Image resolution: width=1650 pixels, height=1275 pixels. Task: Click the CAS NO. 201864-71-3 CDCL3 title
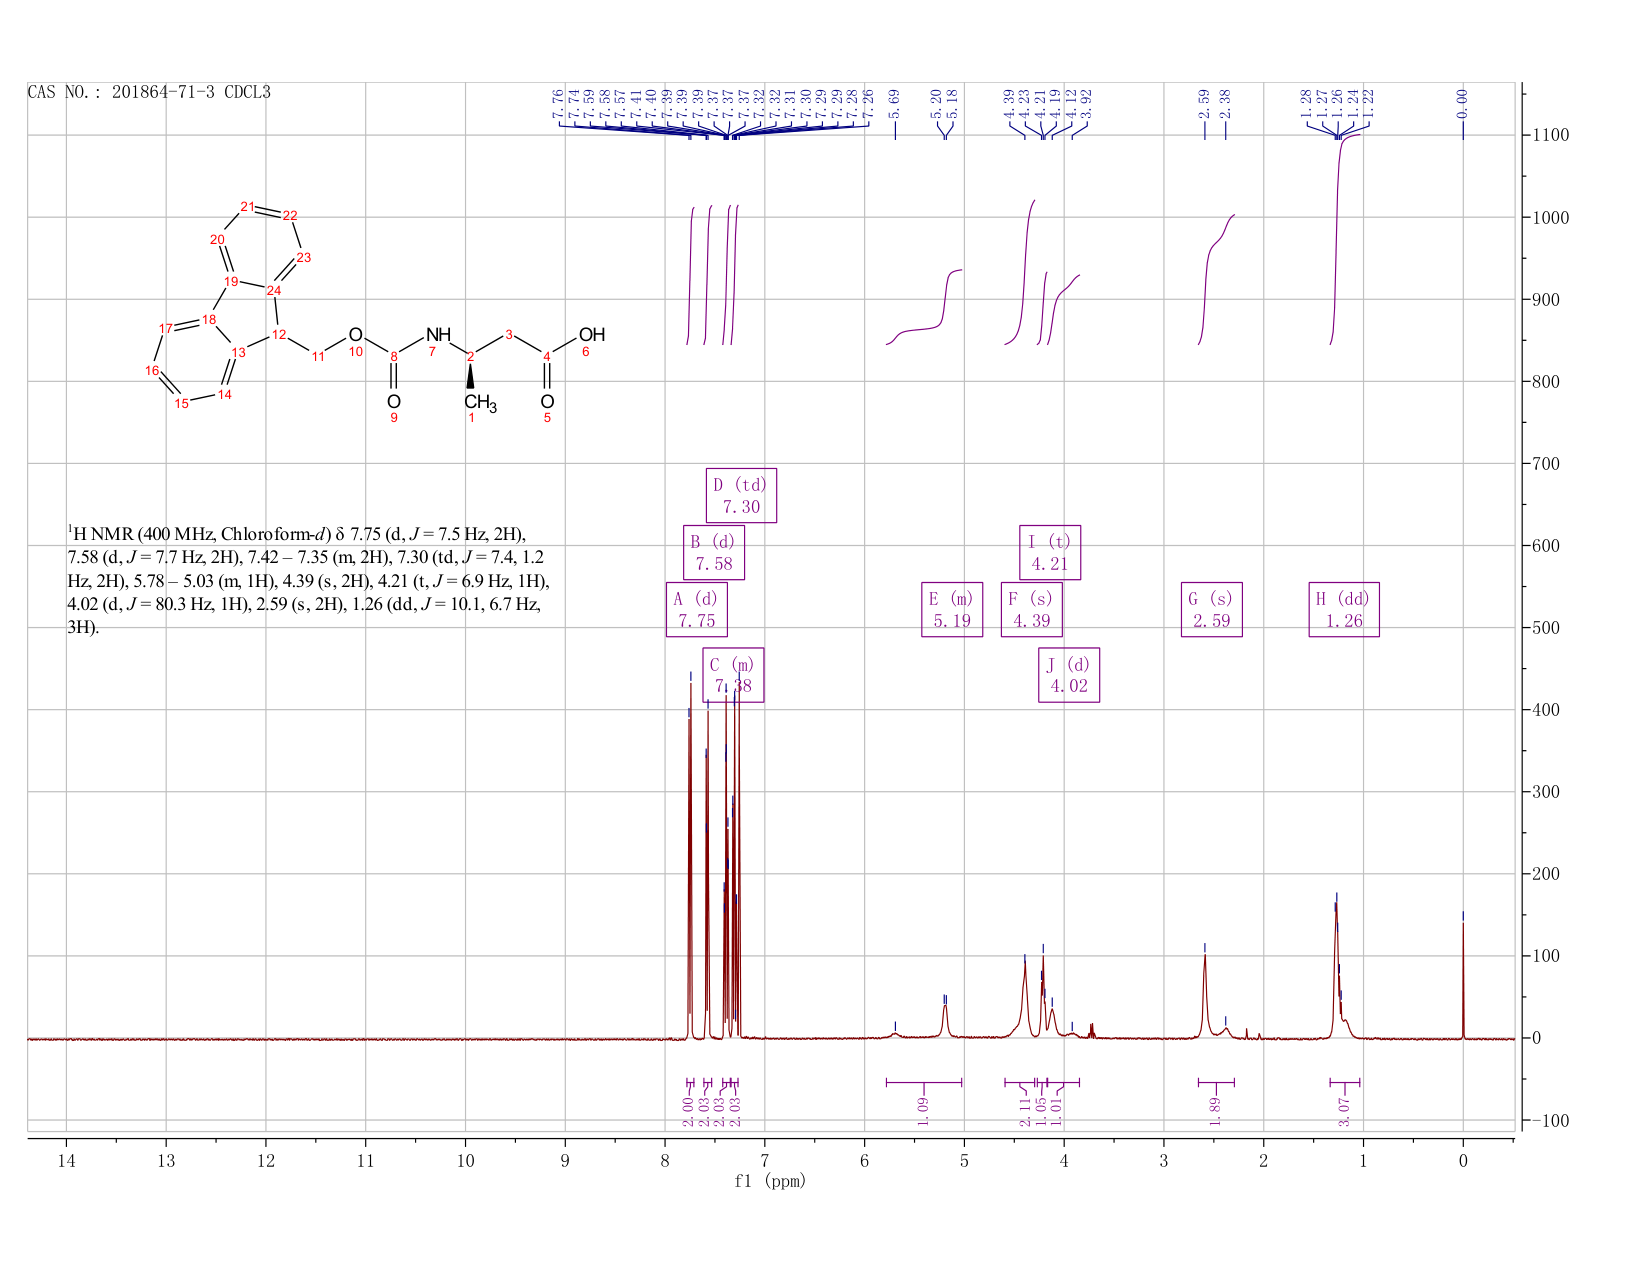point(149,92)
